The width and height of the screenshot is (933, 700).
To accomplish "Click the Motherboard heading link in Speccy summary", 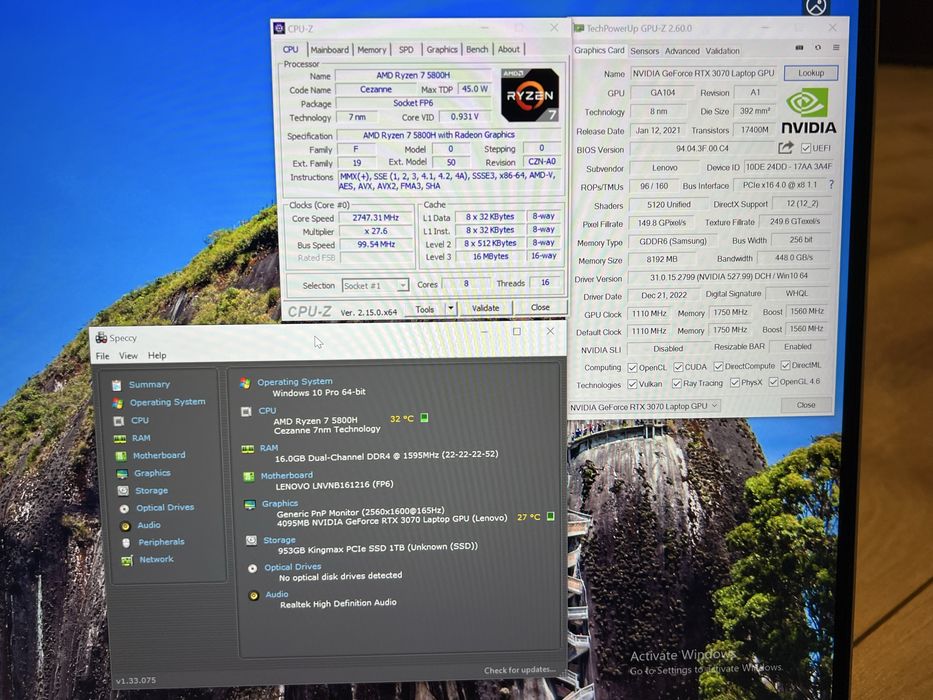I will pos(286,476).
